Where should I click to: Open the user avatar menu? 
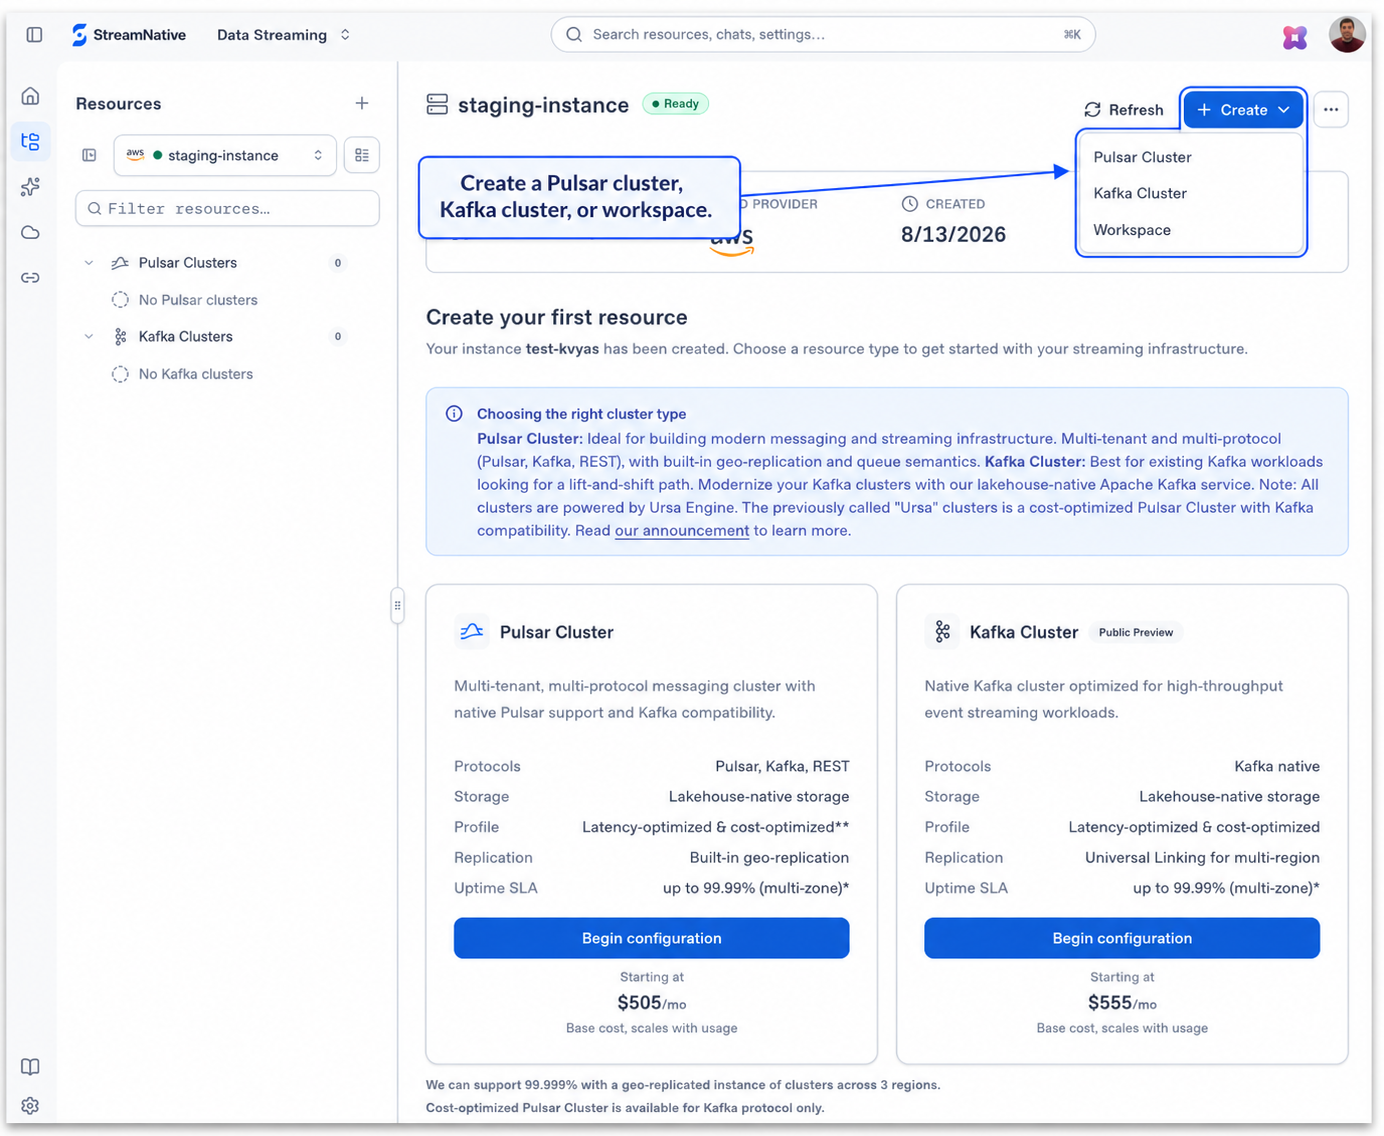pyautogui.click(x=1347, y=35)
